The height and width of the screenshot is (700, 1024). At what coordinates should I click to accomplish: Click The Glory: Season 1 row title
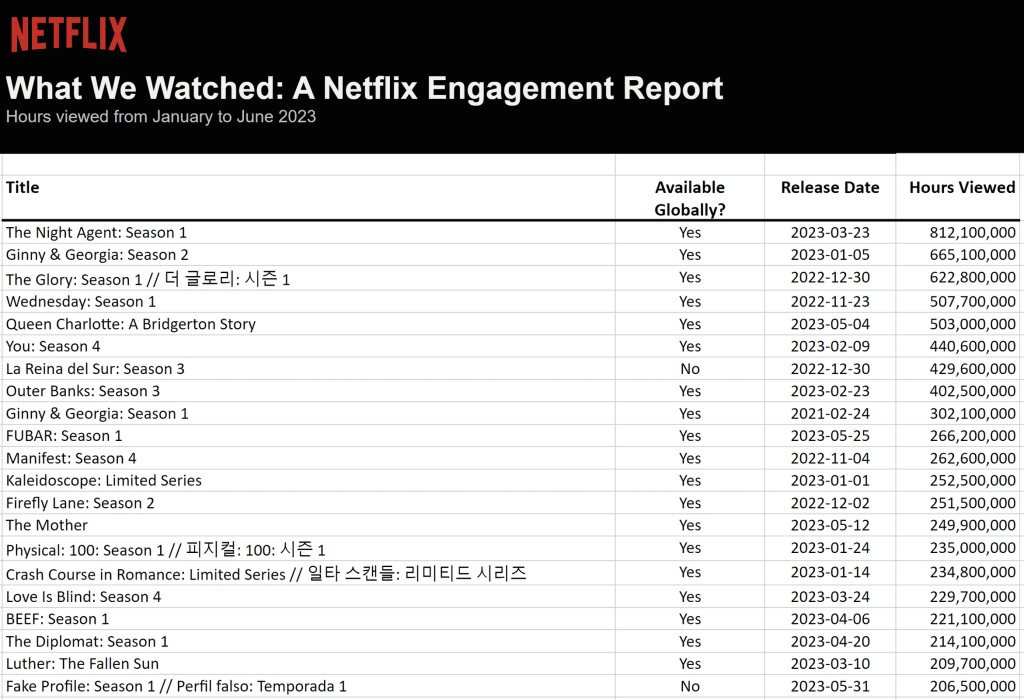(x=147, y=278)
